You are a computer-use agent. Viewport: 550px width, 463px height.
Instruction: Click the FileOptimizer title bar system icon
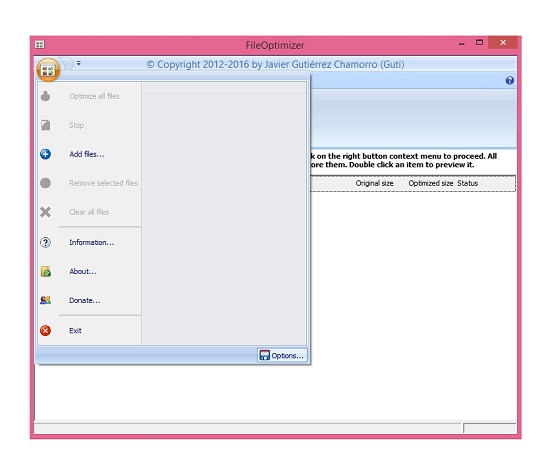[40, 45]
